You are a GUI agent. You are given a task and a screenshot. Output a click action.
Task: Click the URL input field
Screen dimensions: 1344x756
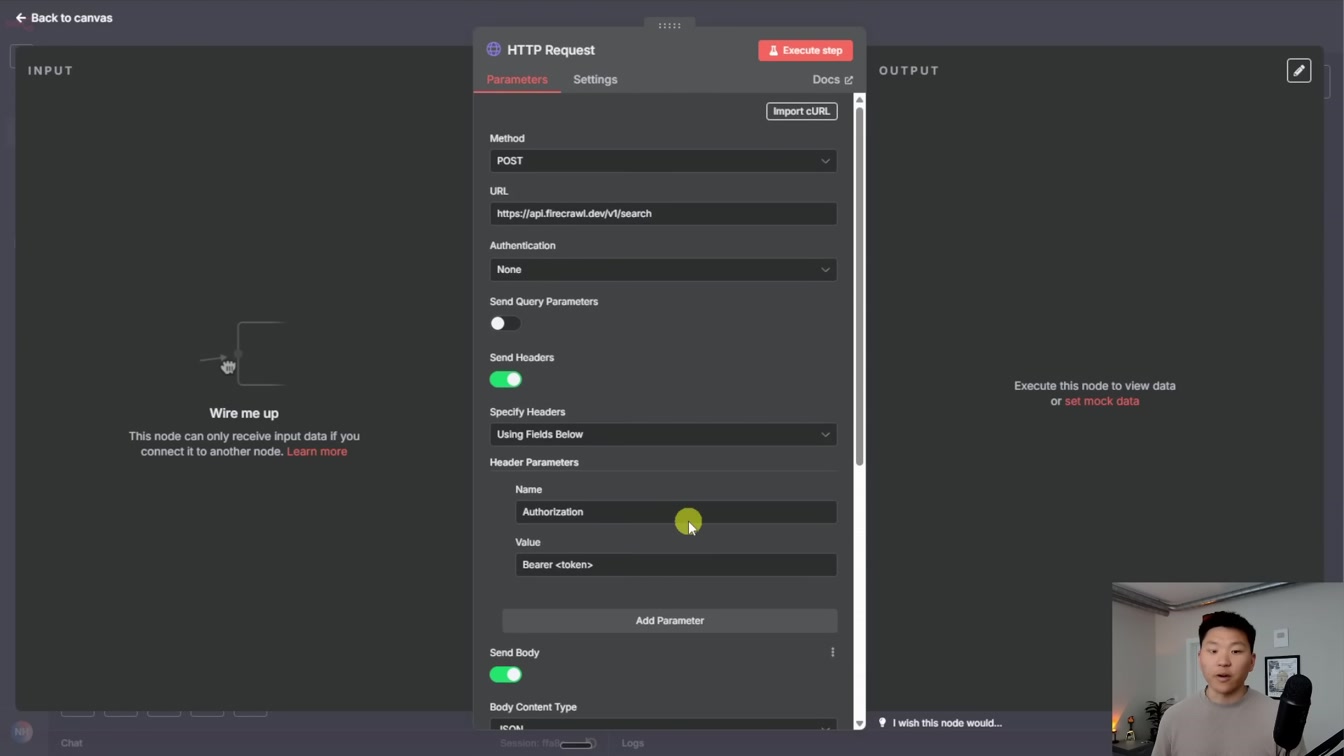click(663, 214)
